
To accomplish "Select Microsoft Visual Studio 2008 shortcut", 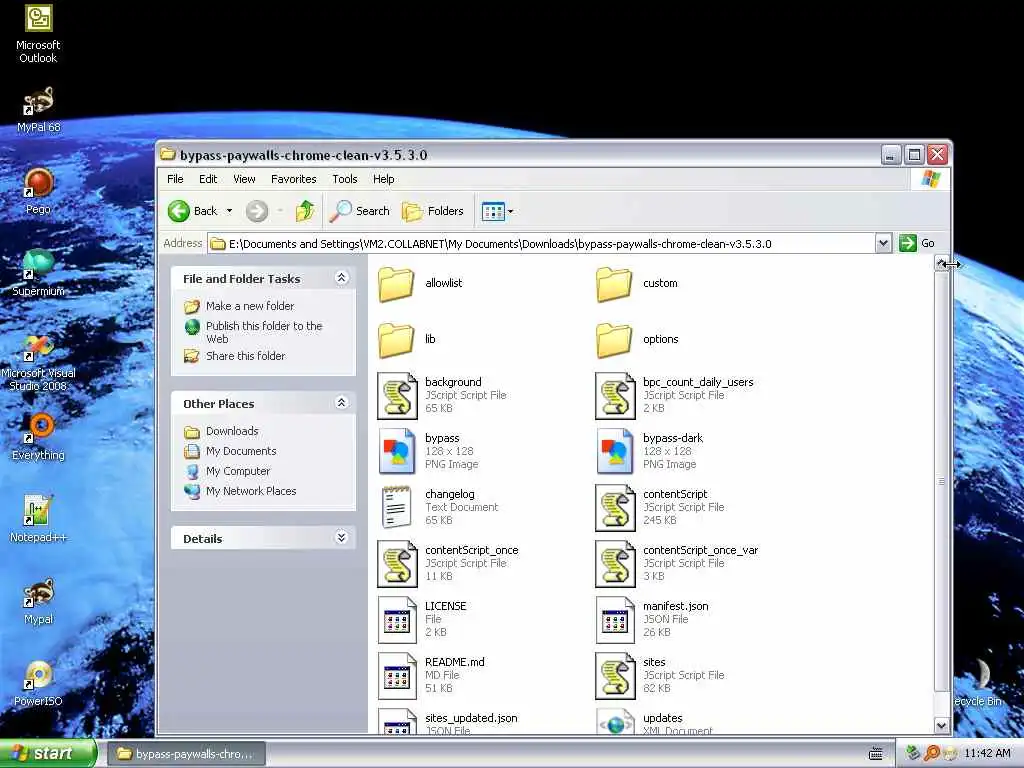I will 38,362.
